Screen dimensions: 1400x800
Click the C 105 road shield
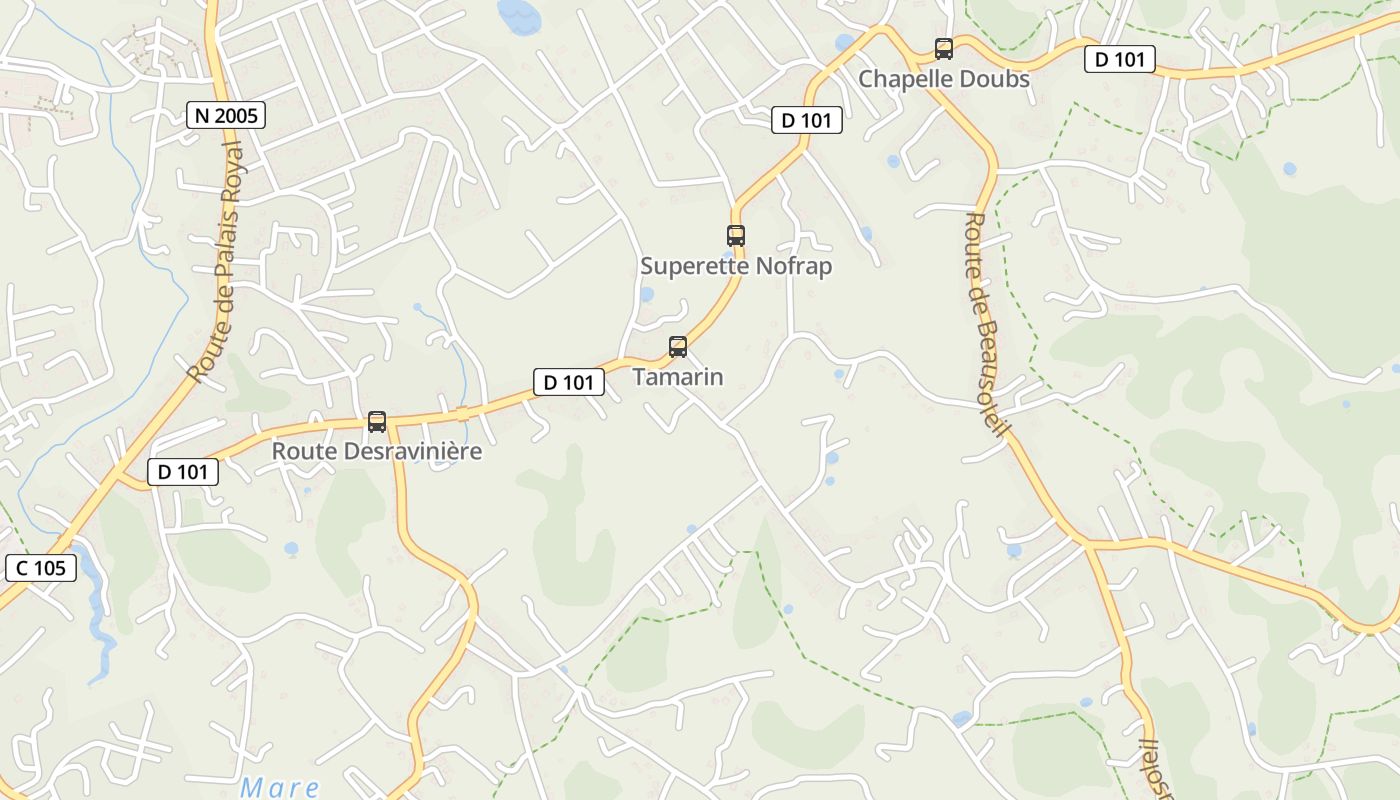[41, 569]
